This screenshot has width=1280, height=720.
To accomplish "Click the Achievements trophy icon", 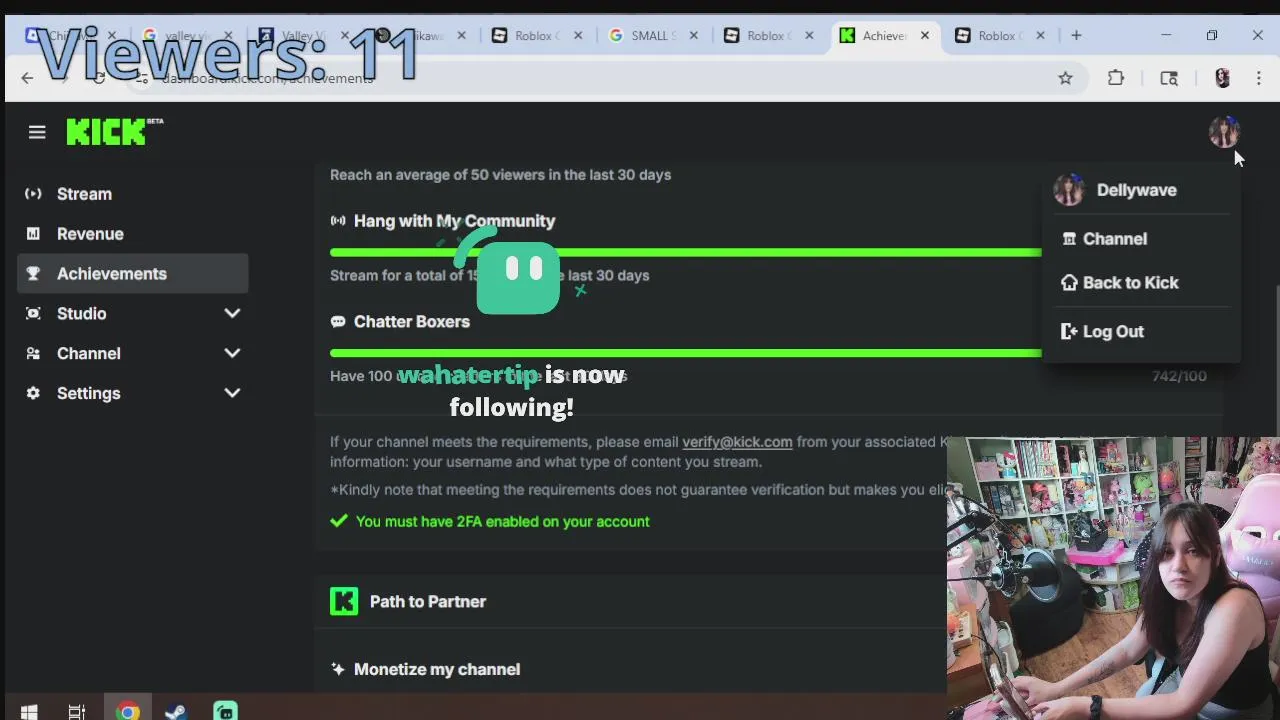I will (x=33, y=274).
